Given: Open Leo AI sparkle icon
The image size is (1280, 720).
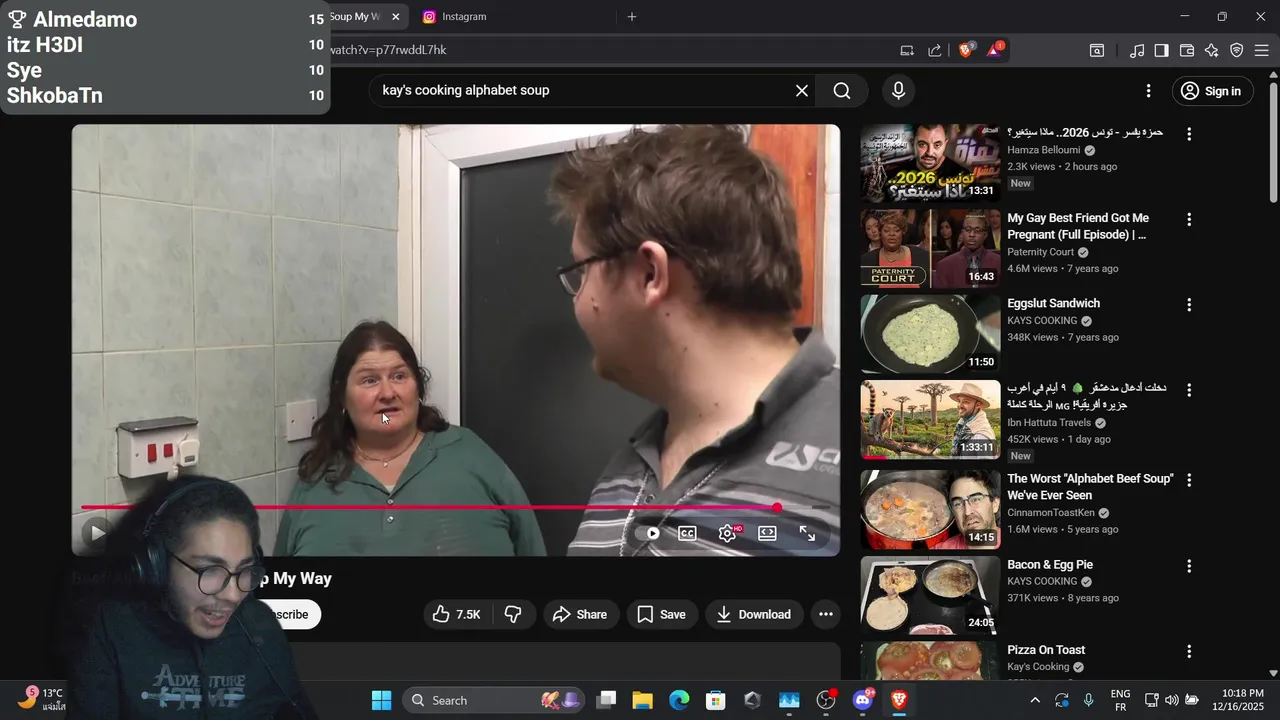Looking at the screenshot, I should click(x=1212, y=50).
